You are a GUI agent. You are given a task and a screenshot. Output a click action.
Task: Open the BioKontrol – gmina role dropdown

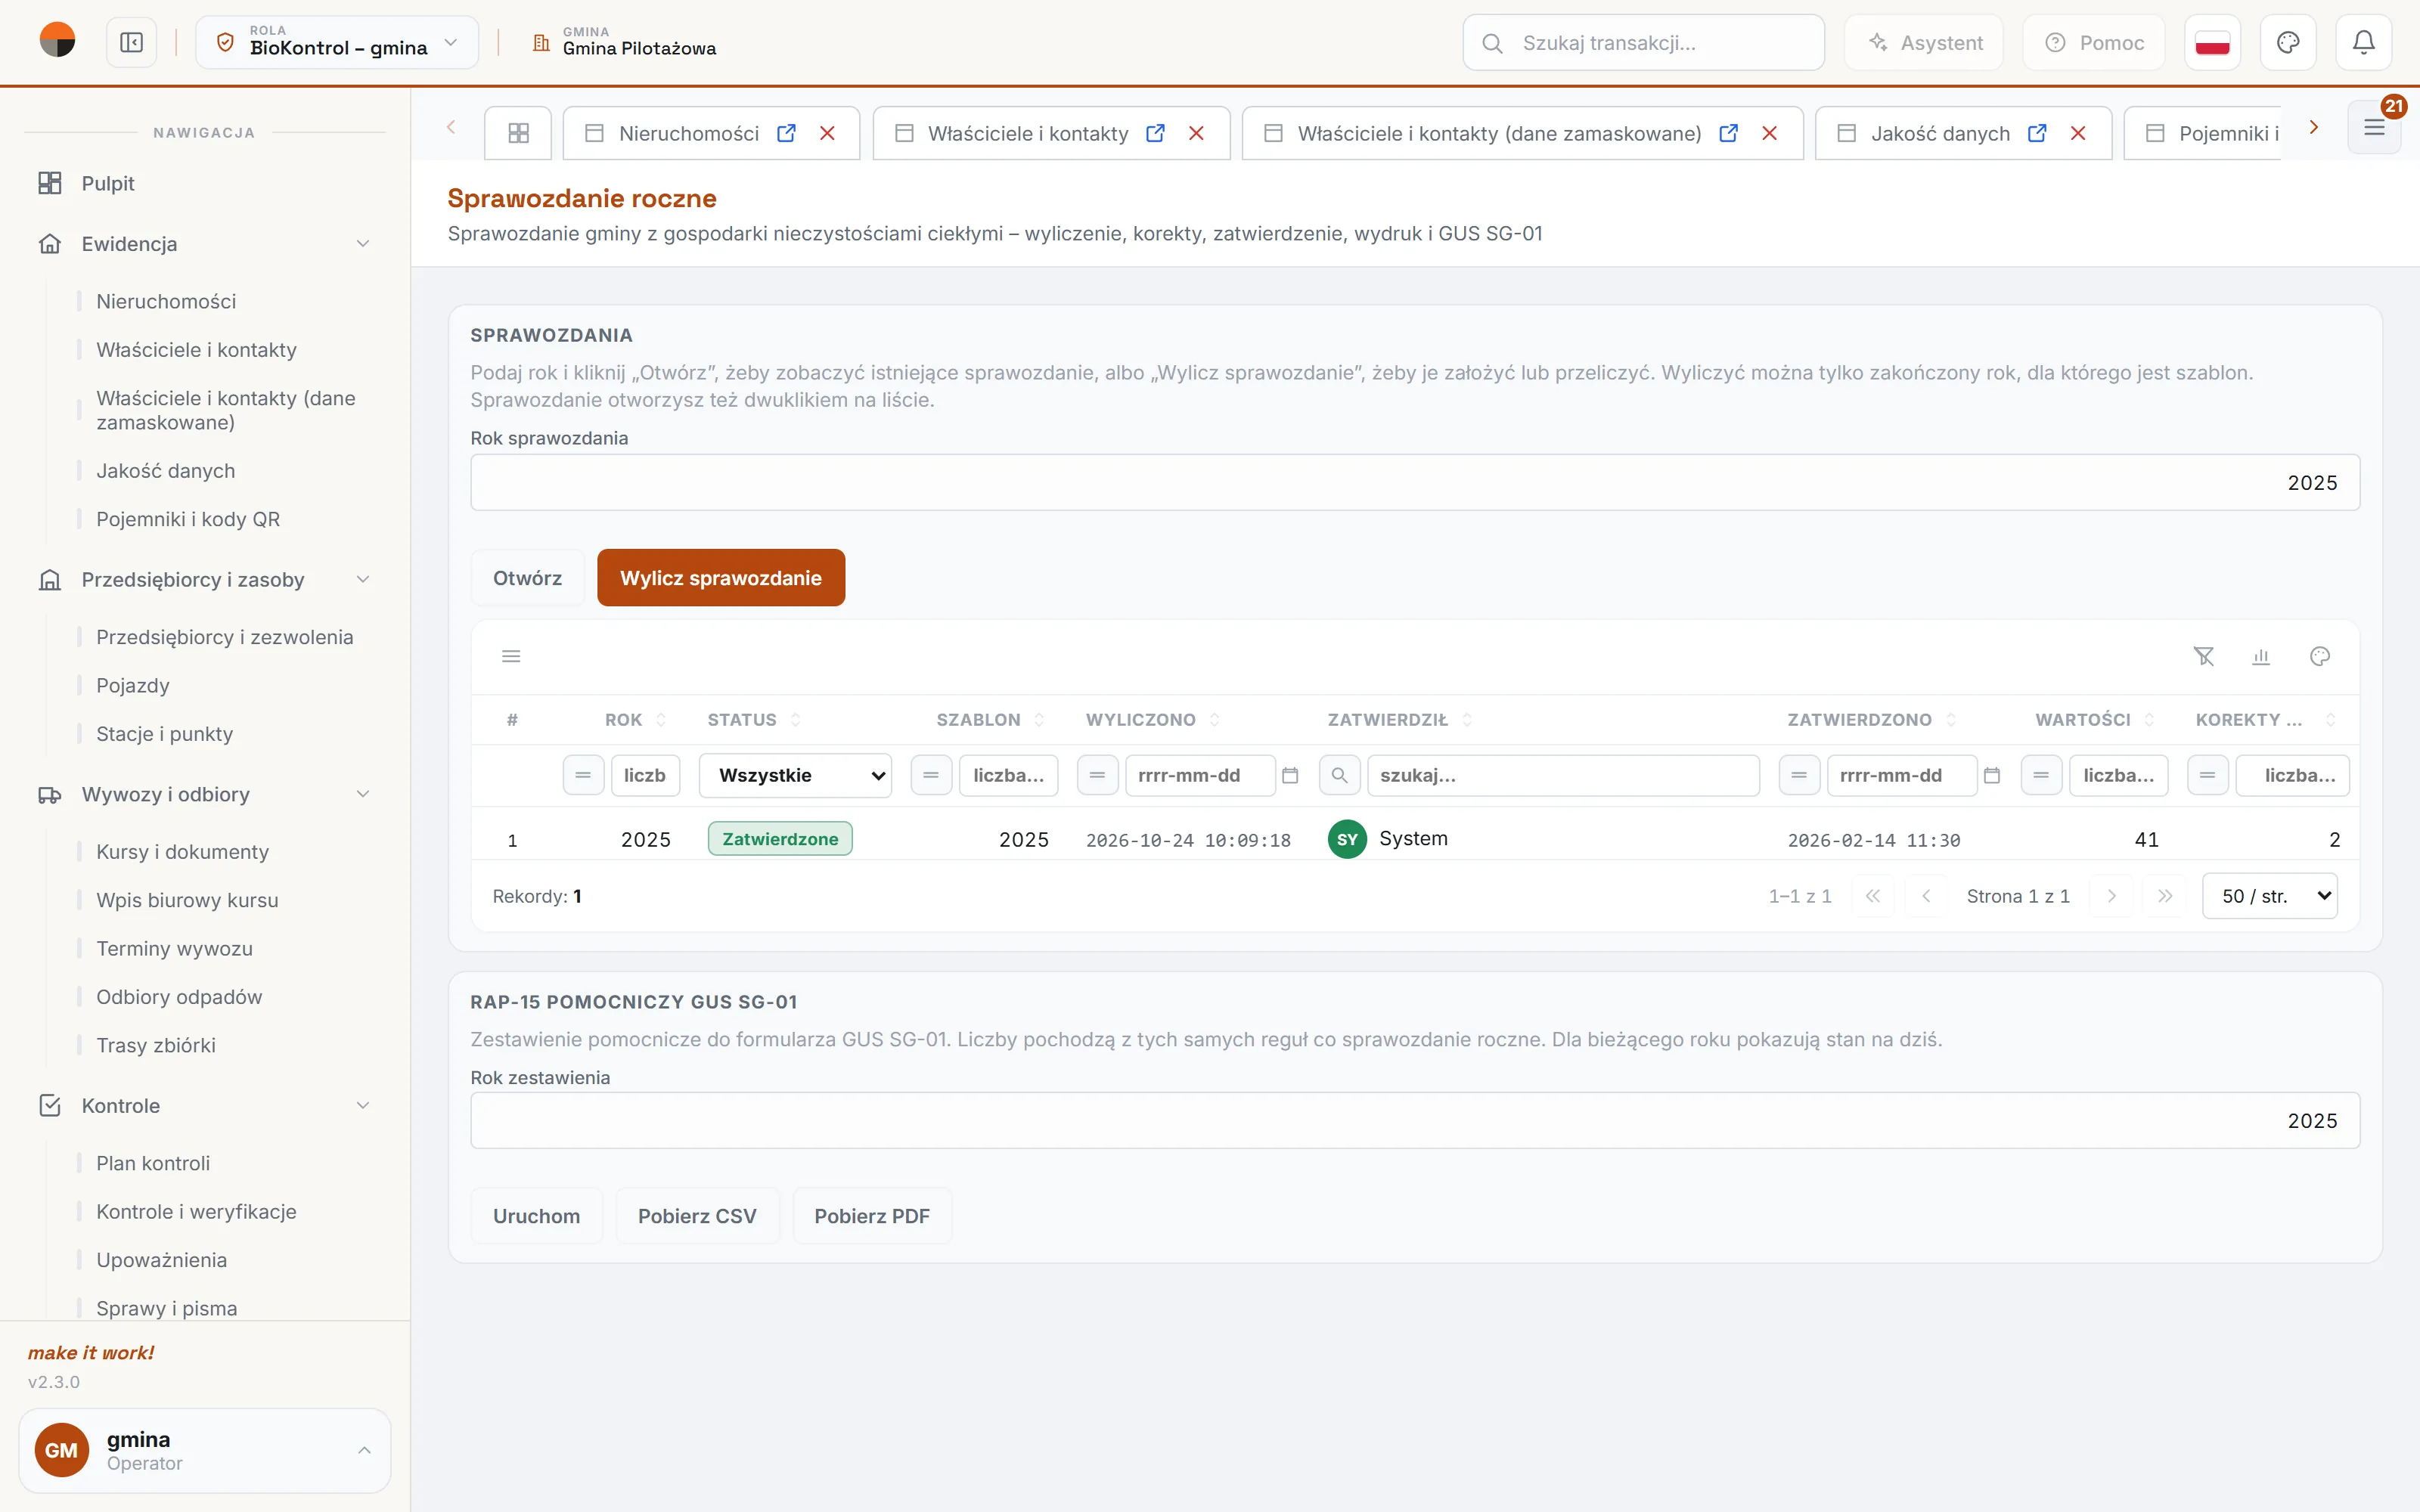(x=337, y=42)
